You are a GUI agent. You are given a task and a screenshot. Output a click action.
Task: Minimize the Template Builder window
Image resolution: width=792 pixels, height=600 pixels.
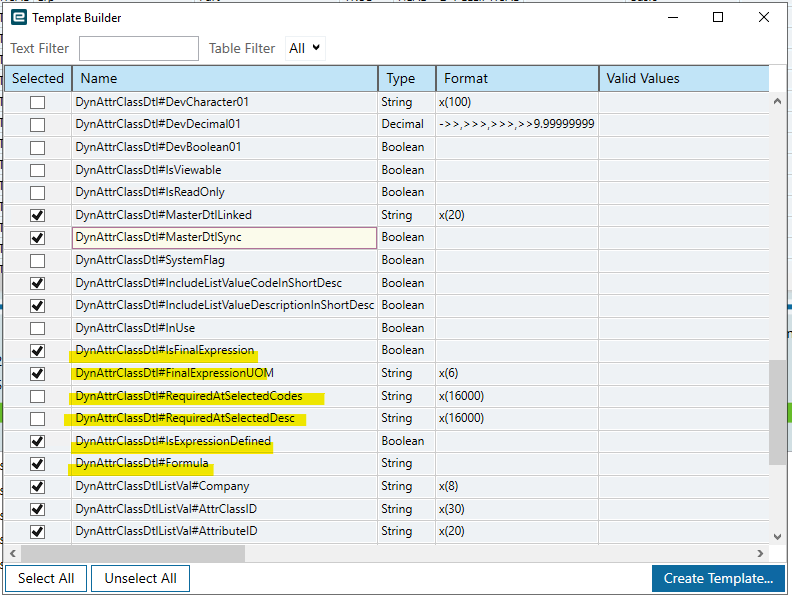pyautogui.click(x=673, y=18)
